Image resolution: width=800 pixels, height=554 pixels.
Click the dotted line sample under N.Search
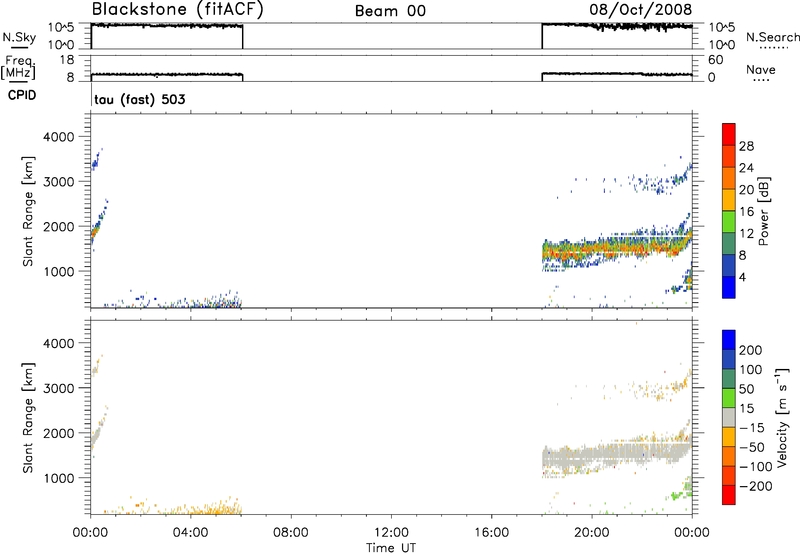pyautogui.click(x=774, y=48)
